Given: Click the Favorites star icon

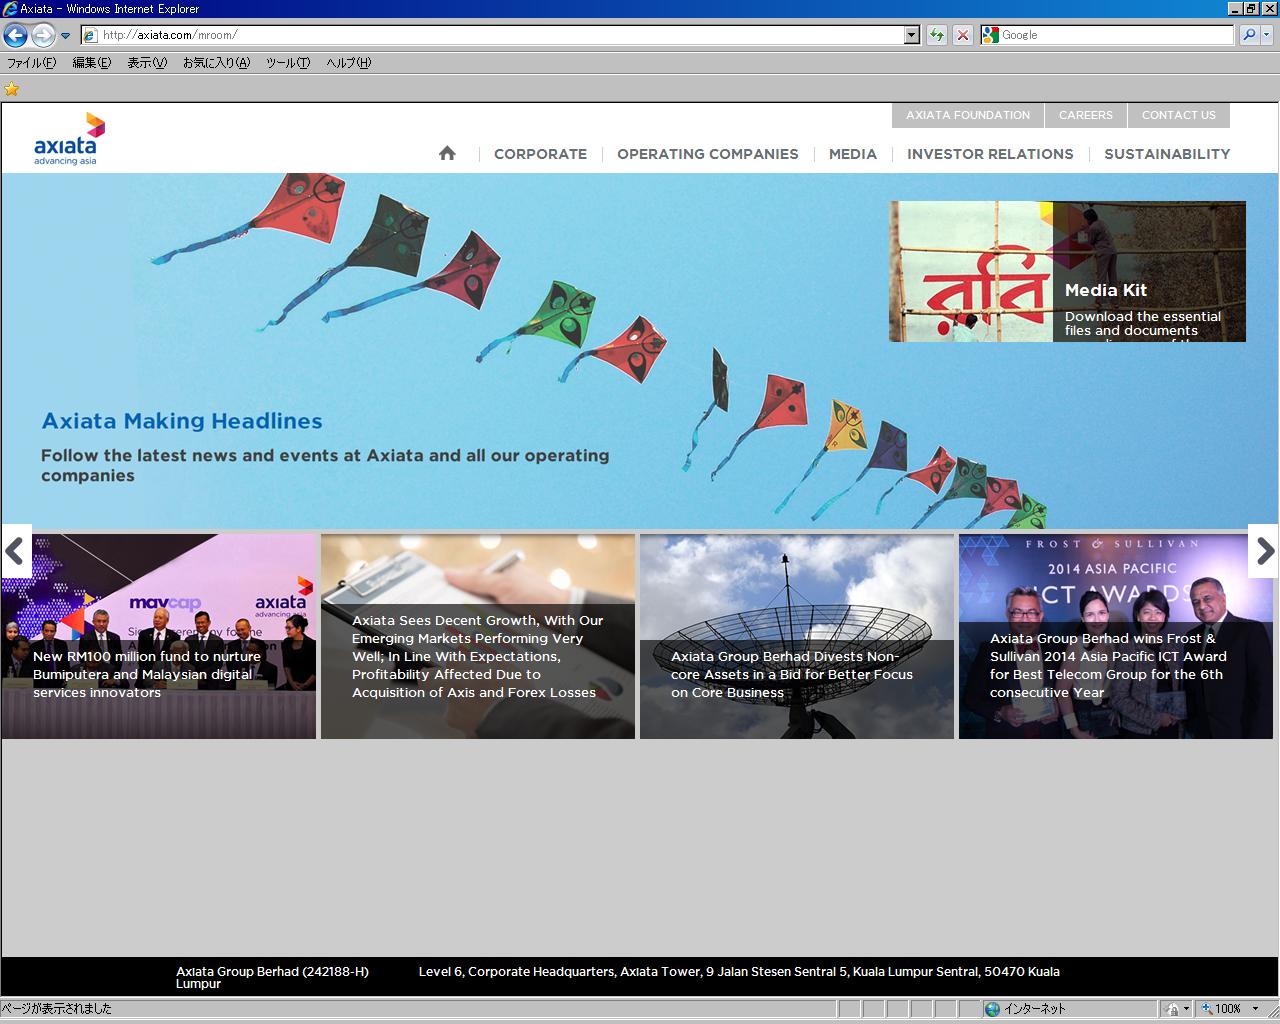Looking at the screenshot, I should point(12,89).
